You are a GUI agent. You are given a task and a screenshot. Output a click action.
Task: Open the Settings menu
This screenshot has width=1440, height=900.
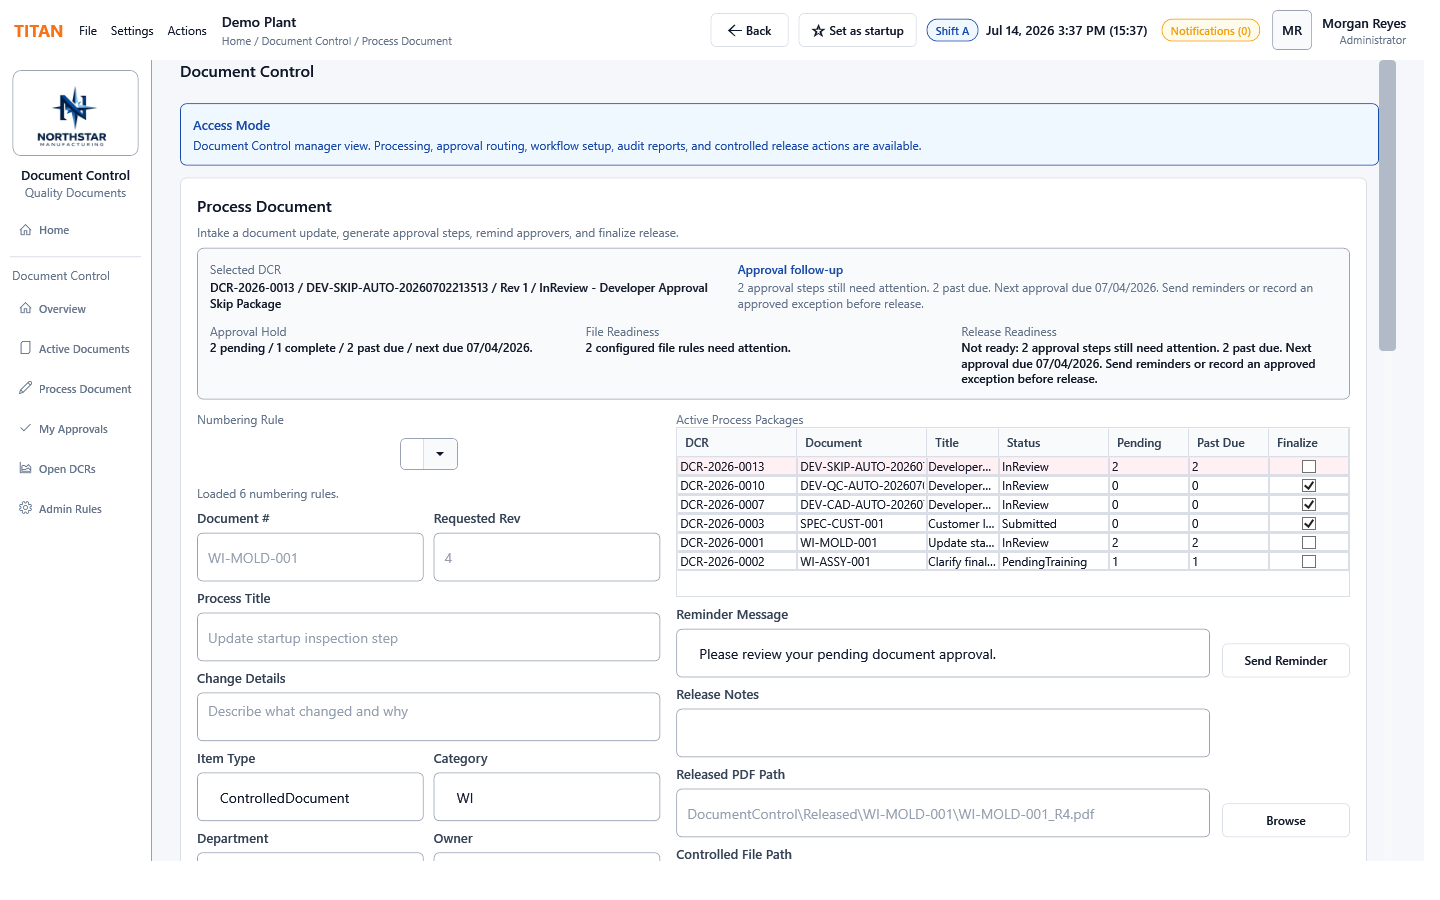click(132, 31)
